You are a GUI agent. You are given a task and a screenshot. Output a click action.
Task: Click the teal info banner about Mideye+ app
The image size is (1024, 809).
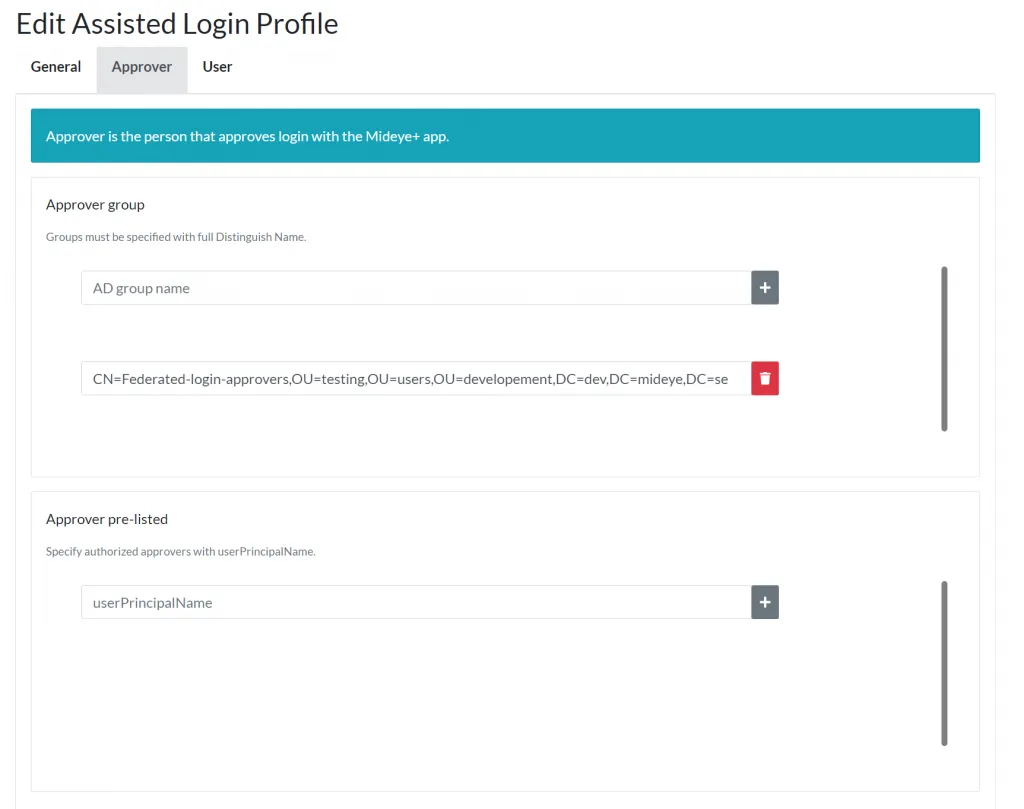tap(505, 135)
